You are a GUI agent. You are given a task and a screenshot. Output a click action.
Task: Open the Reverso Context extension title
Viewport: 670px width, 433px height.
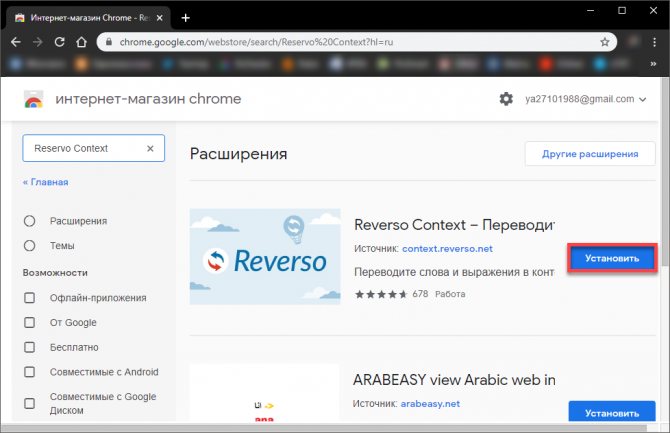[x=454, y=225]
